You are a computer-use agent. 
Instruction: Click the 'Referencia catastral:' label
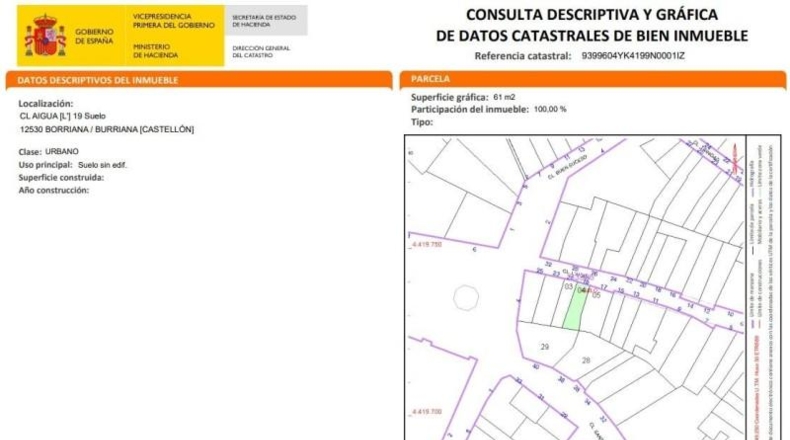(522, 56)
